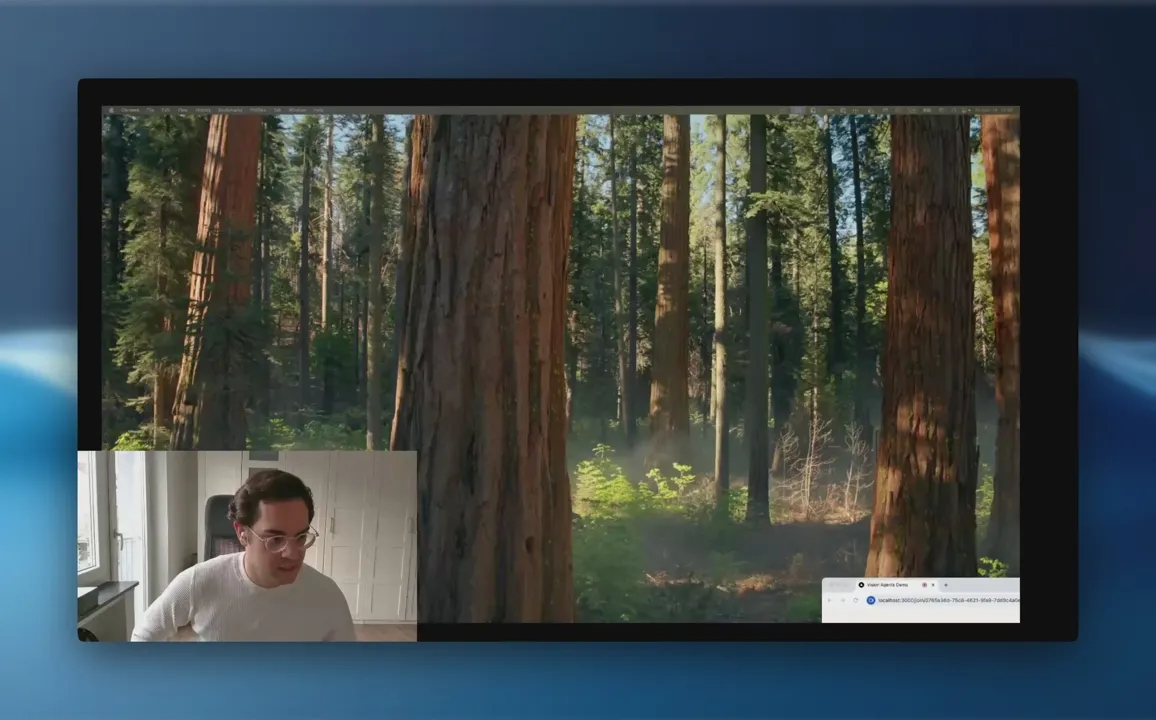Open the Help menu
1156x720 pixels.
(x=318, y=111)
